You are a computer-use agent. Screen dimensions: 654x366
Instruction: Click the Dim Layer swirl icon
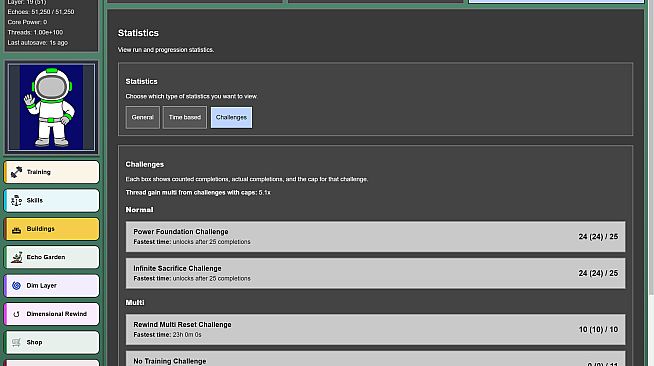coord(16,286)
